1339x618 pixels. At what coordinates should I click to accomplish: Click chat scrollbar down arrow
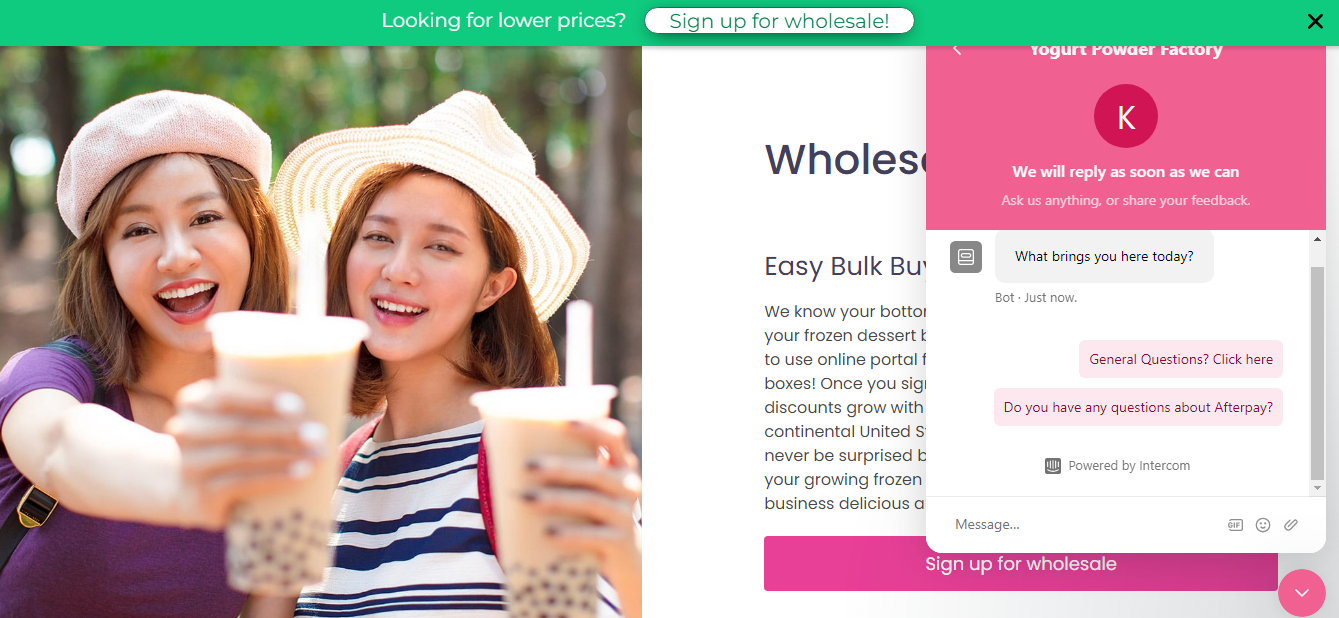point(1318,487)
